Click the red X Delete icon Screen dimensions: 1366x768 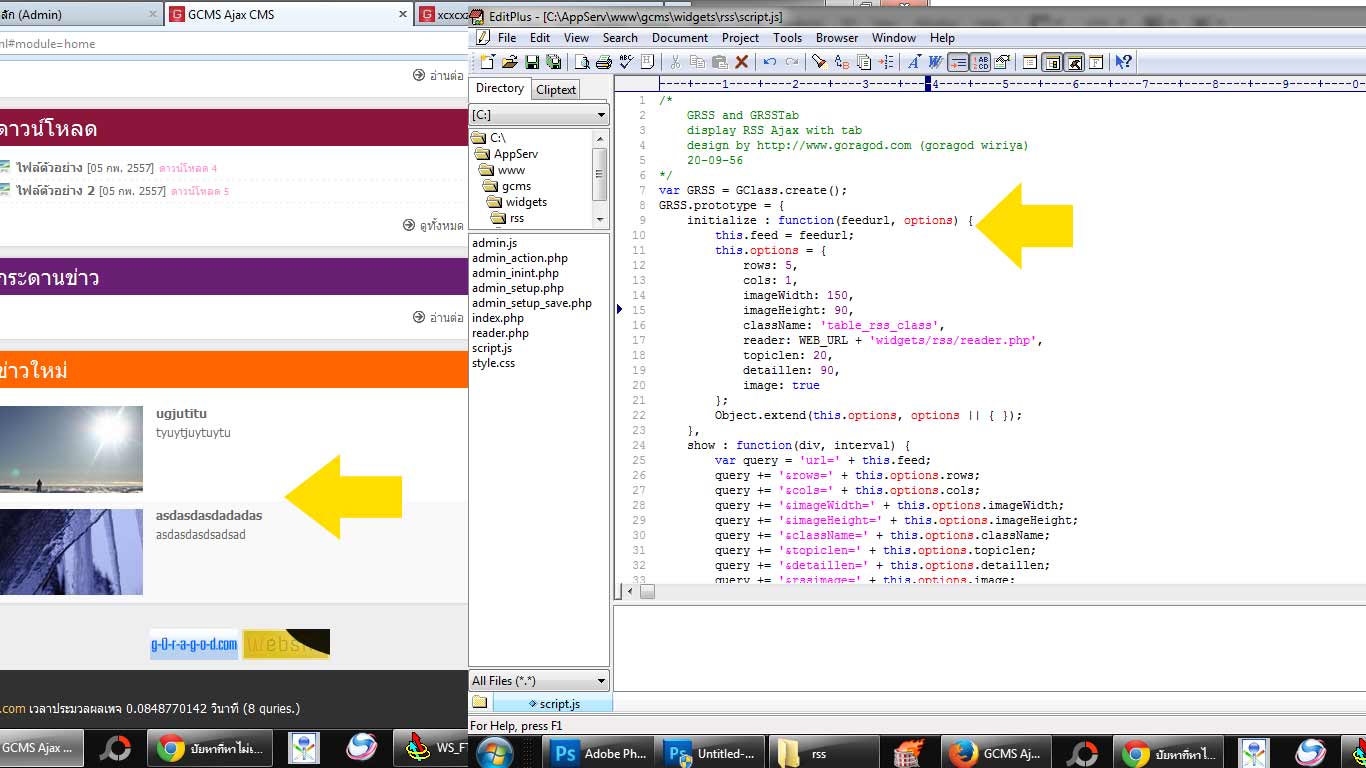click(x=741, y=62)
